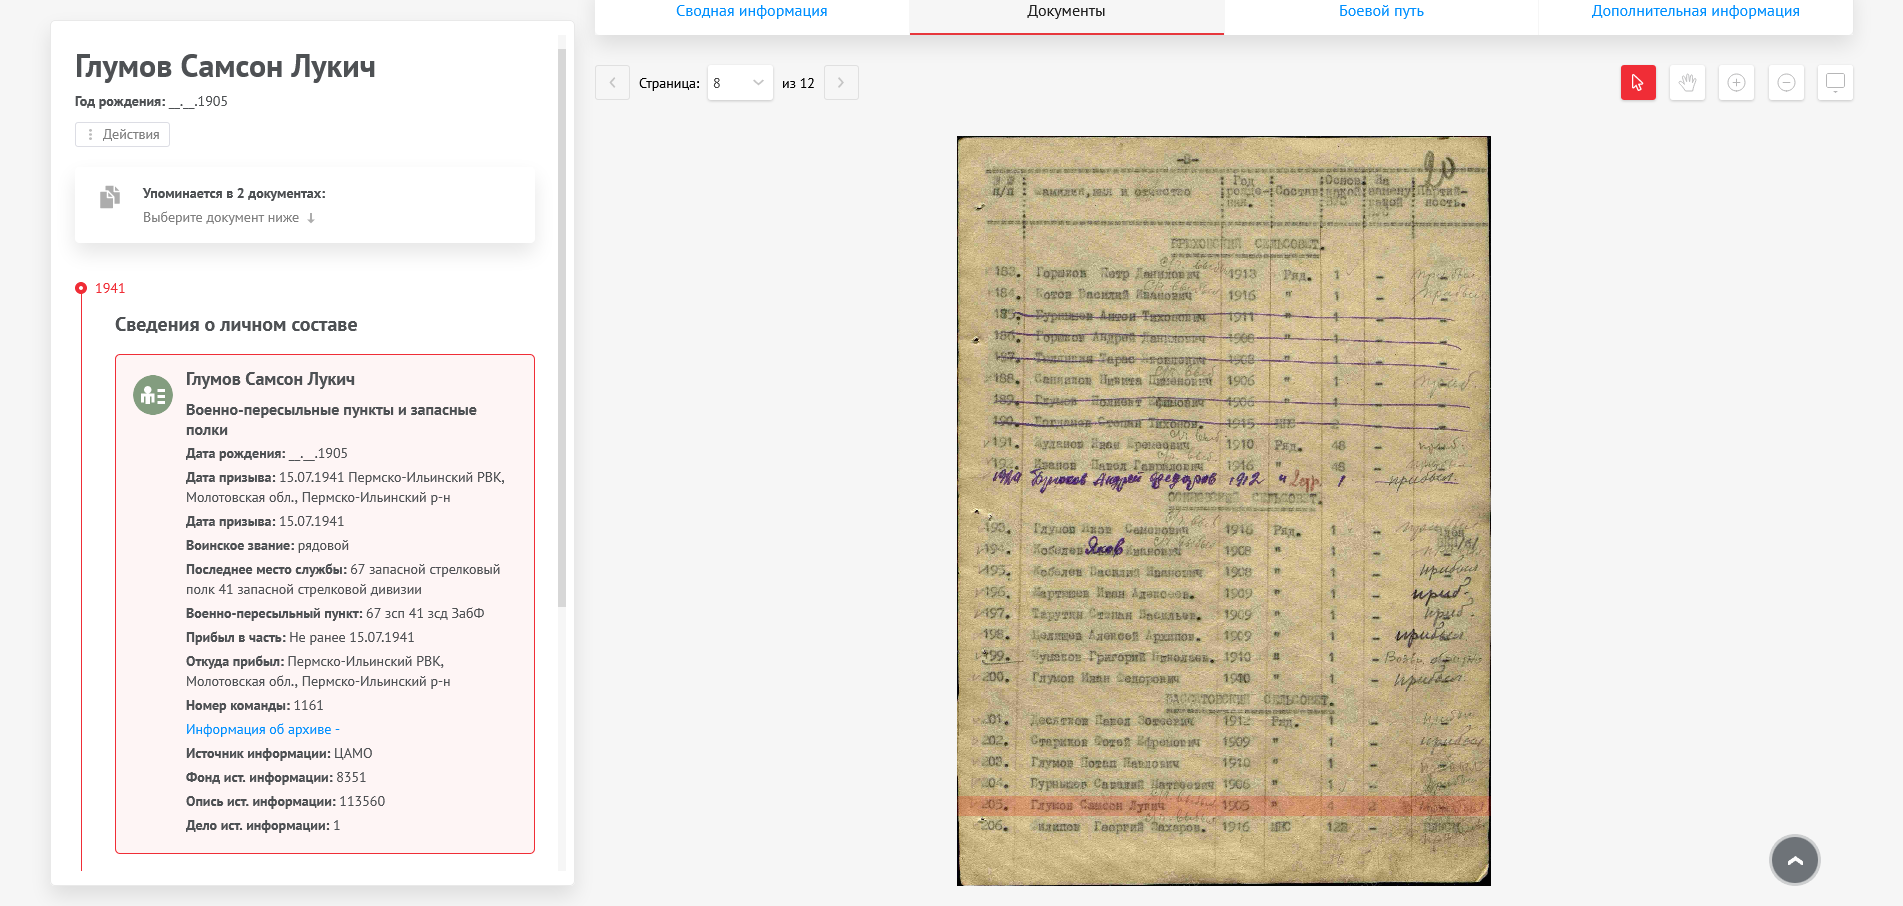Click the Воинское звание: рядовой line
This screenshot has width=1903, height=906.
click(267, 545)
